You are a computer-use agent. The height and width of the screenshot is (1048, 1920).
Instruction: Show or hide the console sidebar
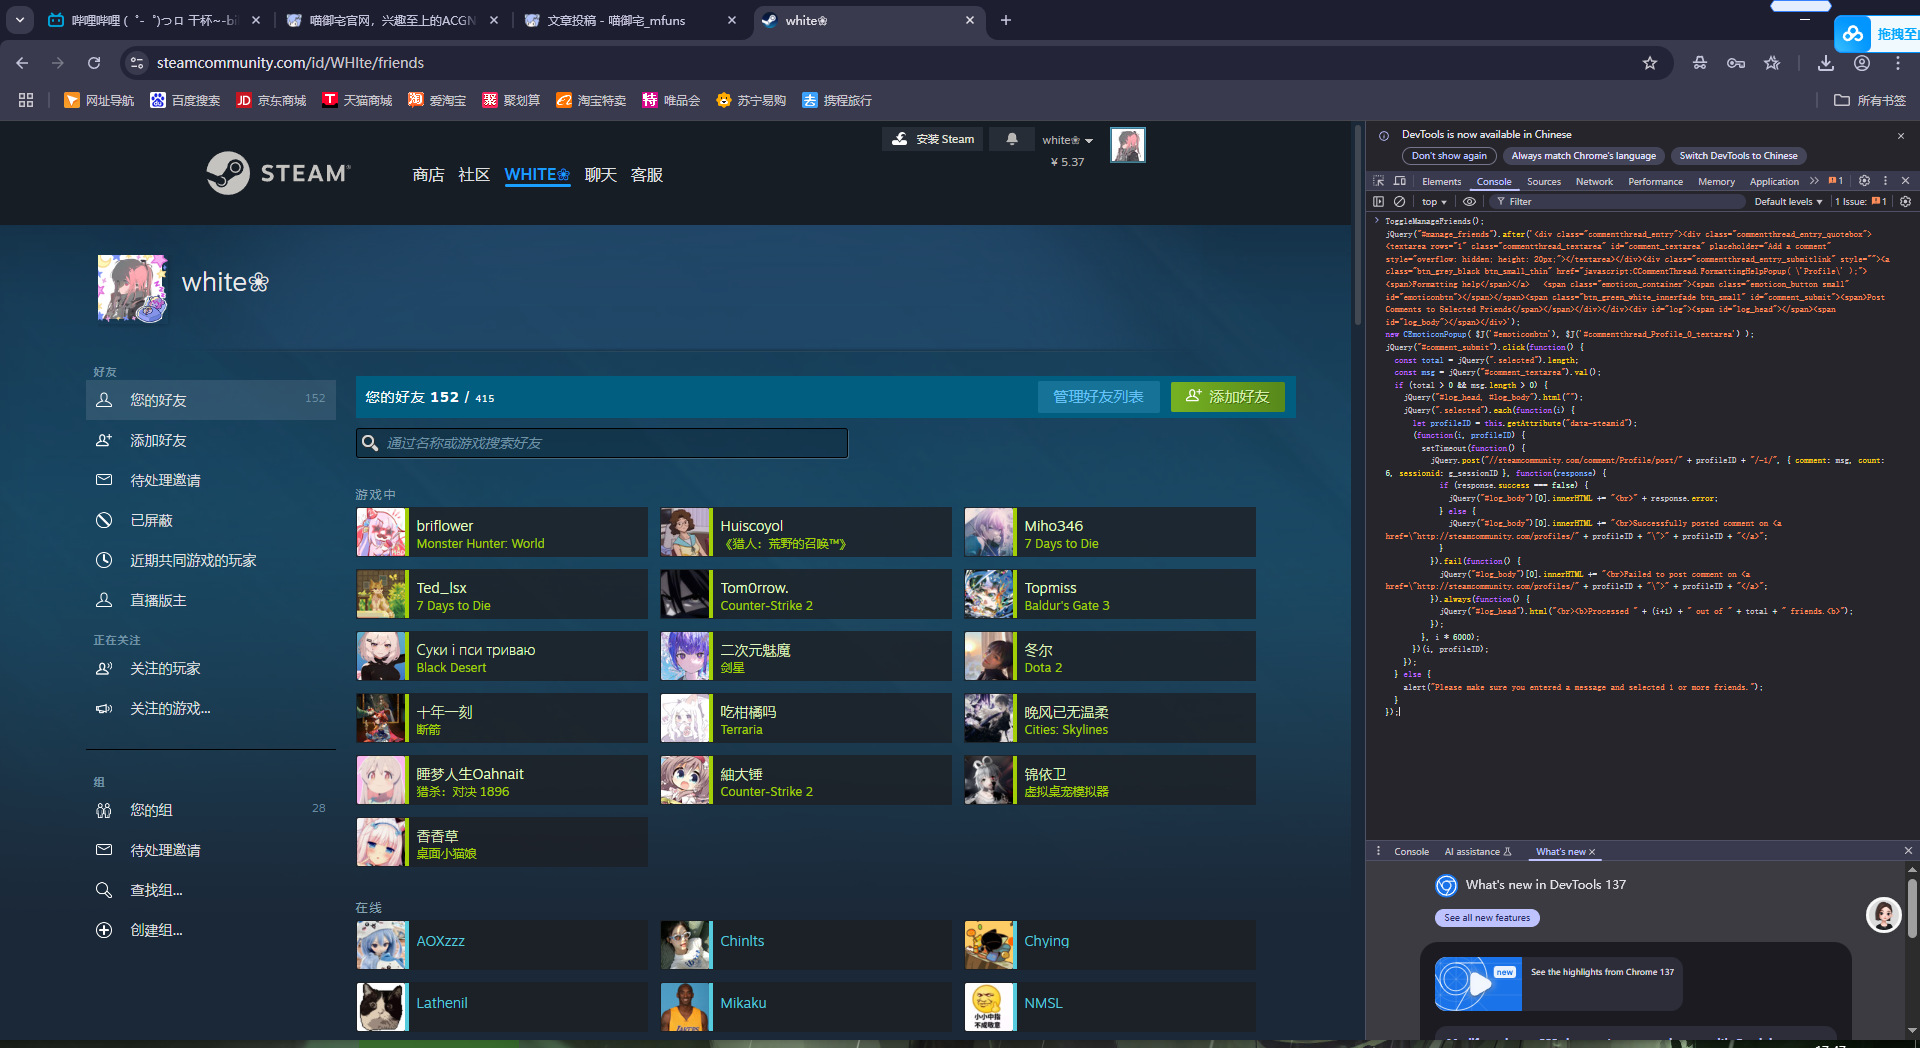[1379, 201]
